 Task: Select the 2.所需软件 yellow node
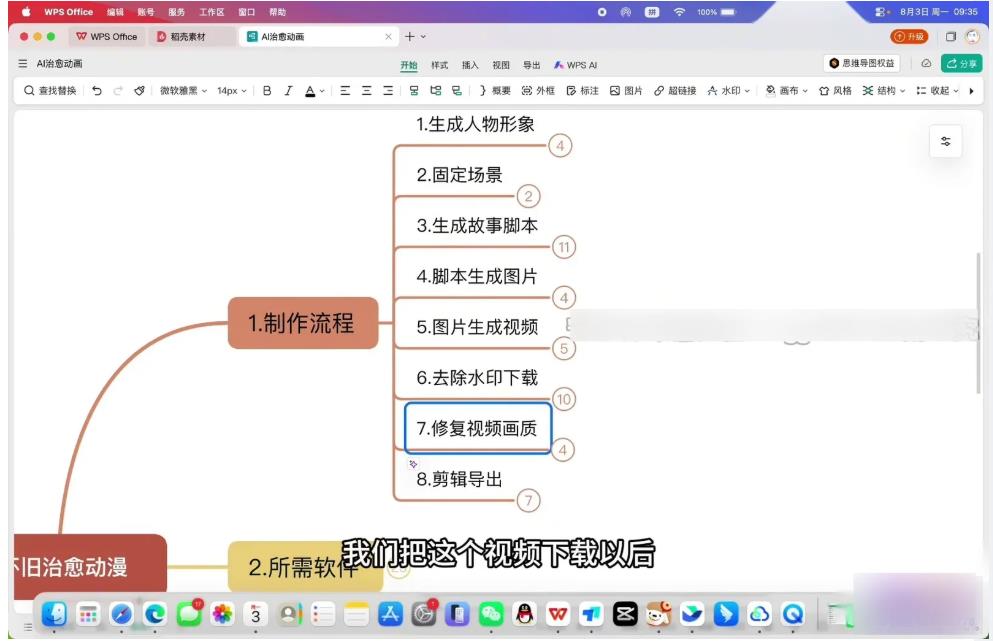point(305,566)
